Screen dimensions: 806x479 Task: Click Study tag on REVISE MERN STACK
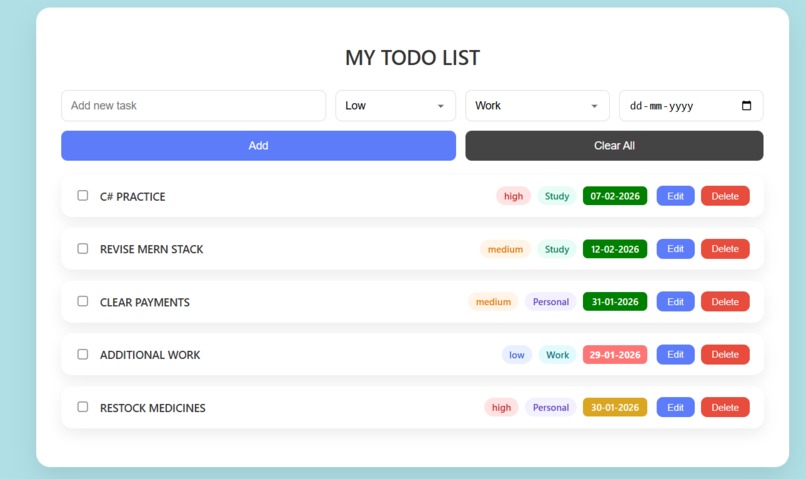pos(557,249)
